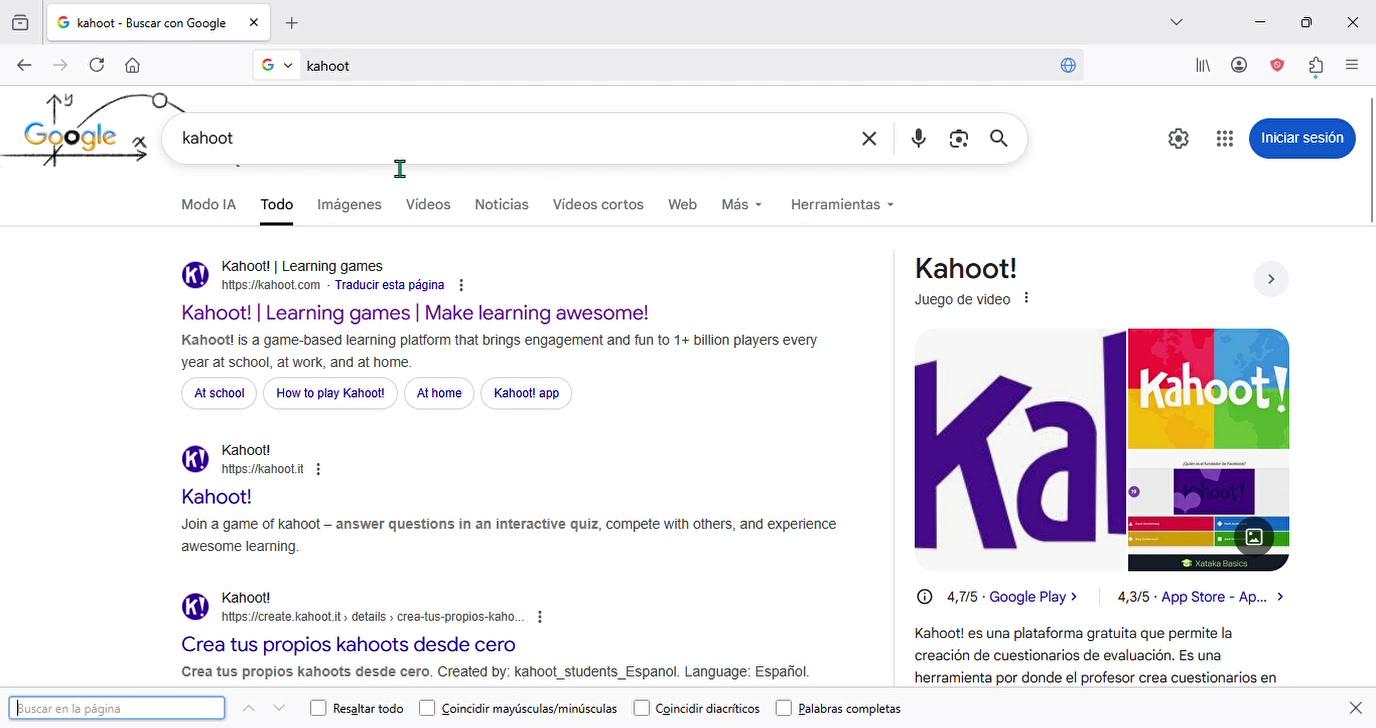Screen dimensions: 1376x728
Task: Go back to the previous page
Action: (24, 65)
